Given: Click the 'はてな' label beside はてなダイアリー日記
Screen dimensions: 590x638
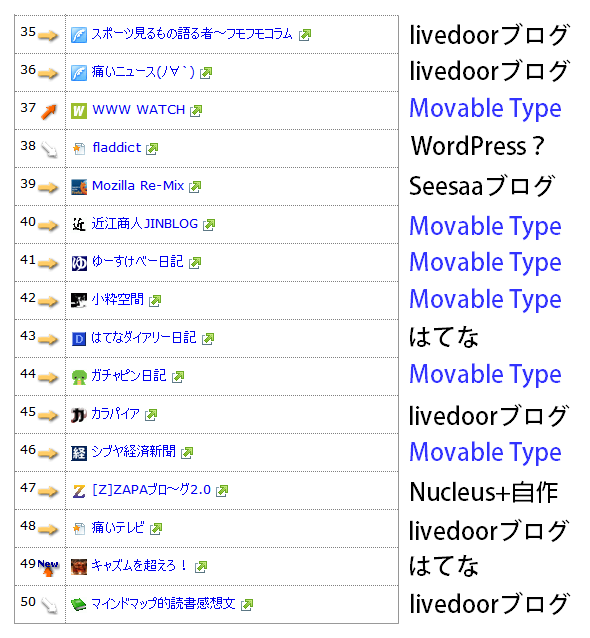Looking at the screenshot, I should click(x=444, y=338).
